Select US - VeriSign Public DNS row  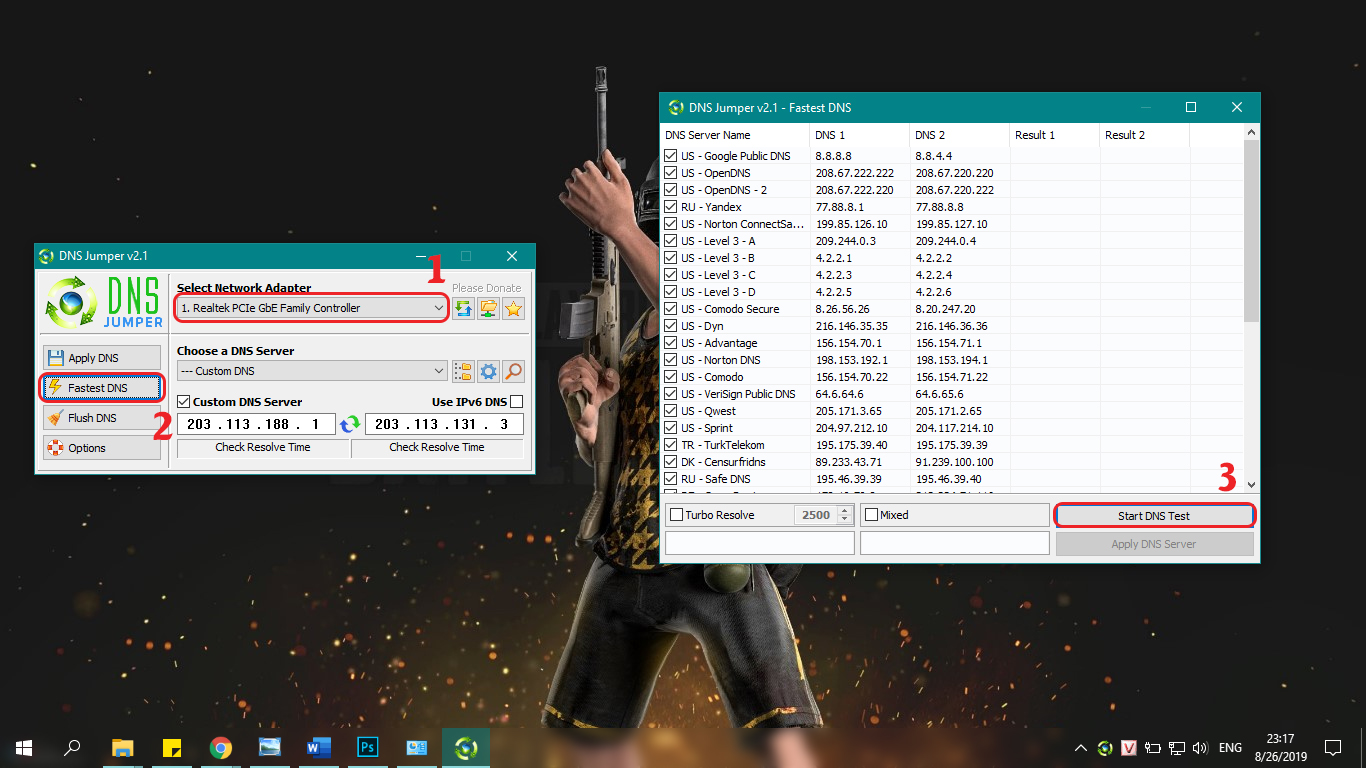(738, 394)
